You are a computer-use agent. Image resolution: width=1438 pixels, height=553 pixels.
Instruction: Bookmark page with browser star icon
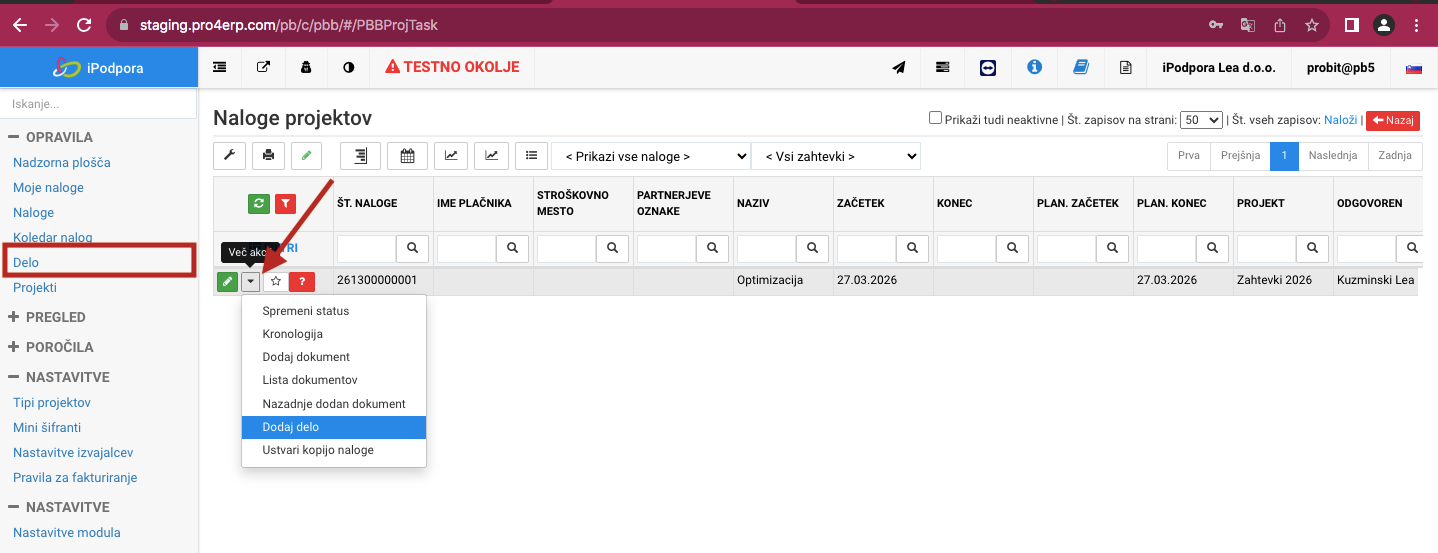(1312, 25)
